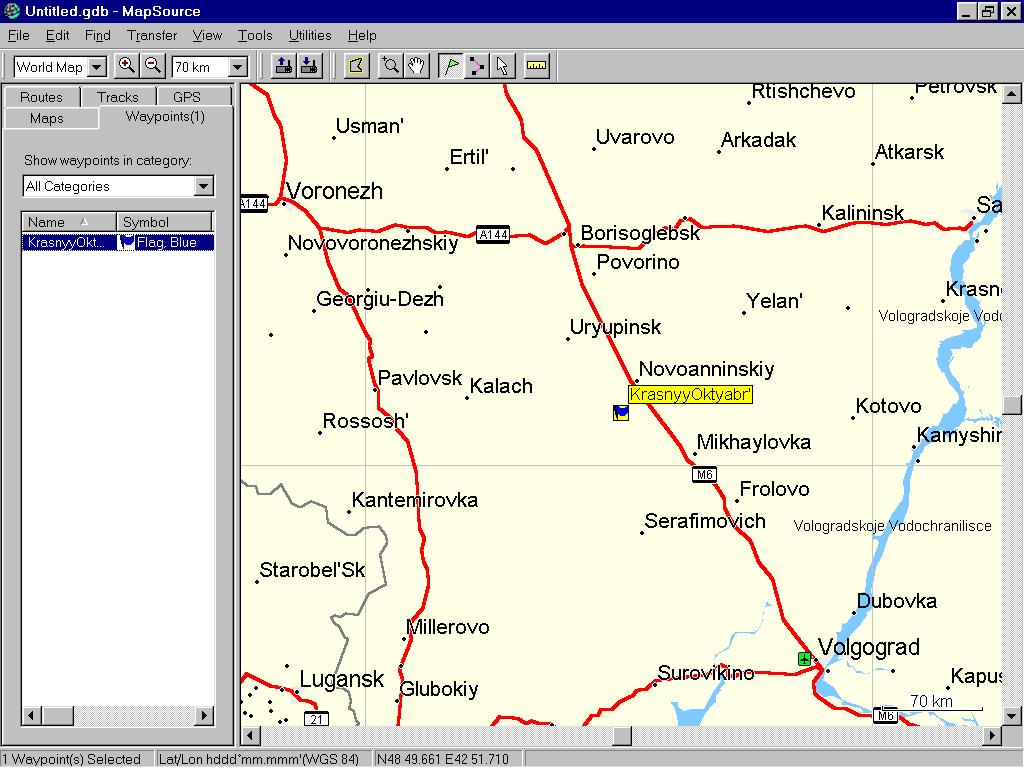The height and width of the screenshot is (768, 1024).
Task: Open the World Map product dropdown
Action: (97, 67)
